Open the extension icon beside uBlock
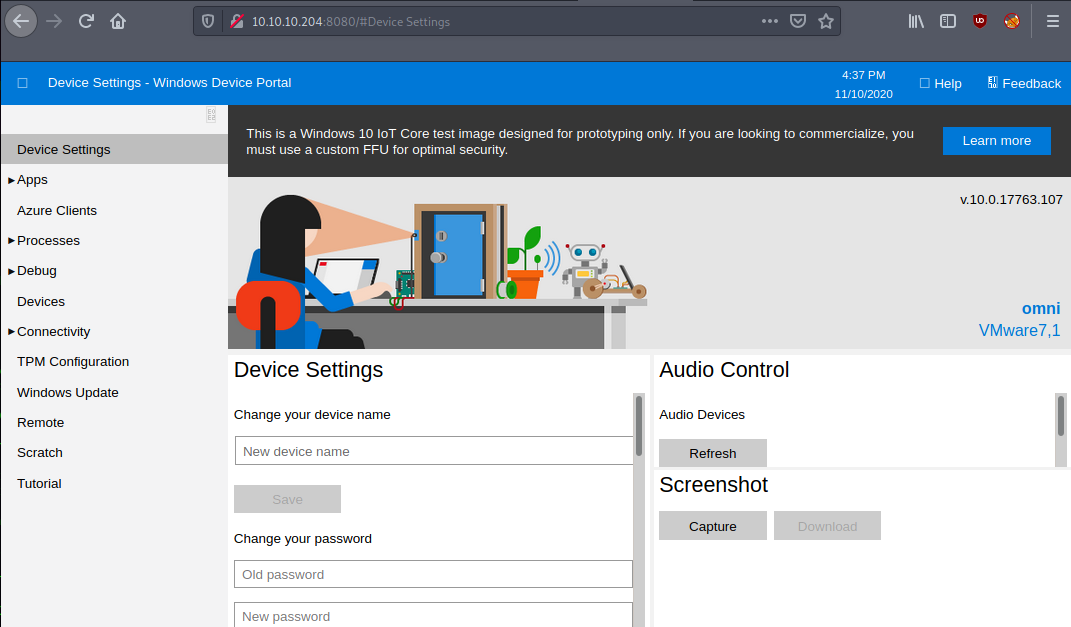 pos(1012,21)
